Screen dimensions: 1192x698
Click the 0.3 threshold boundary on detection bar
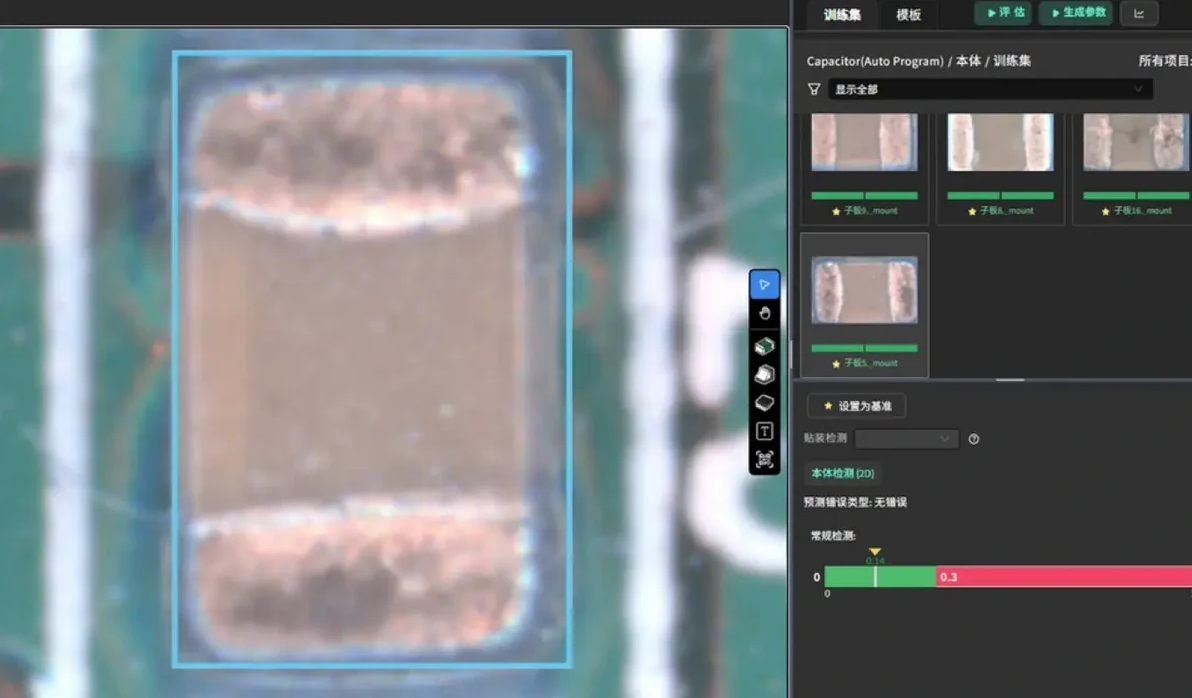(937, 577)
